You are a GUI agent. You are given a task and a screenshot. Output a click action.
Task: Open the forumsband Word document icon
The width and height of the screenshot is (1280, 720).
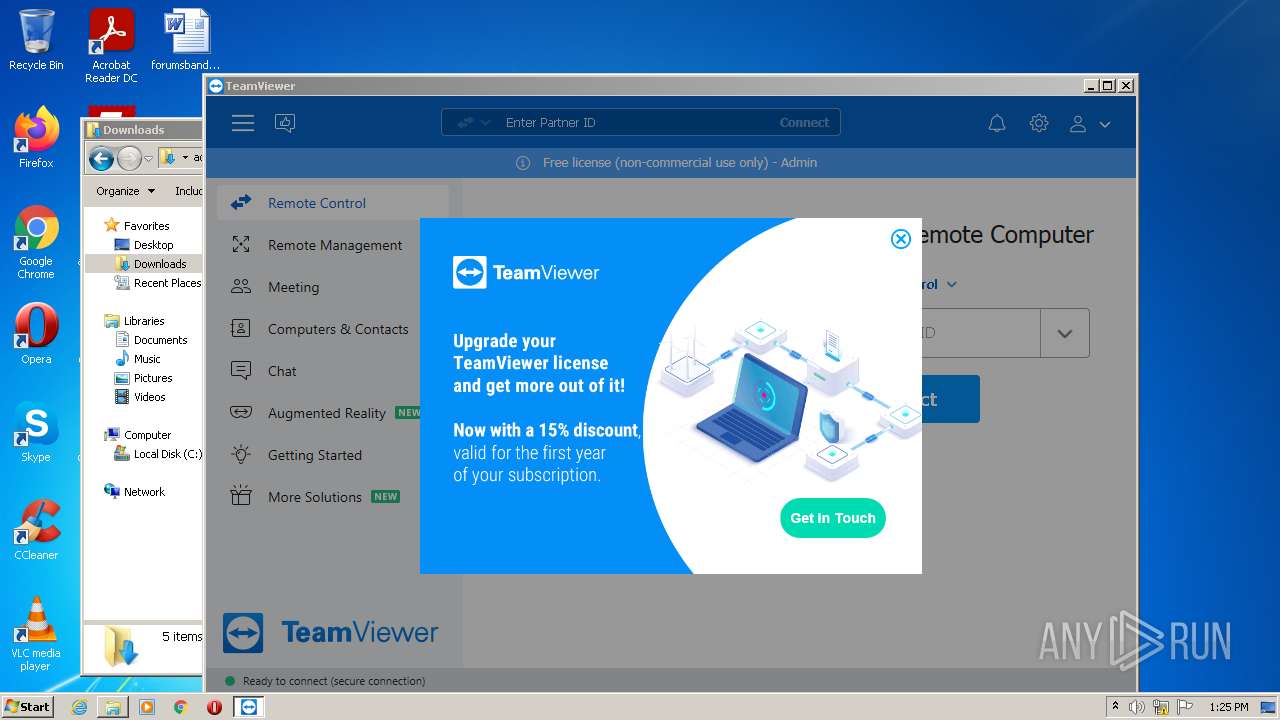coord(186,40)
